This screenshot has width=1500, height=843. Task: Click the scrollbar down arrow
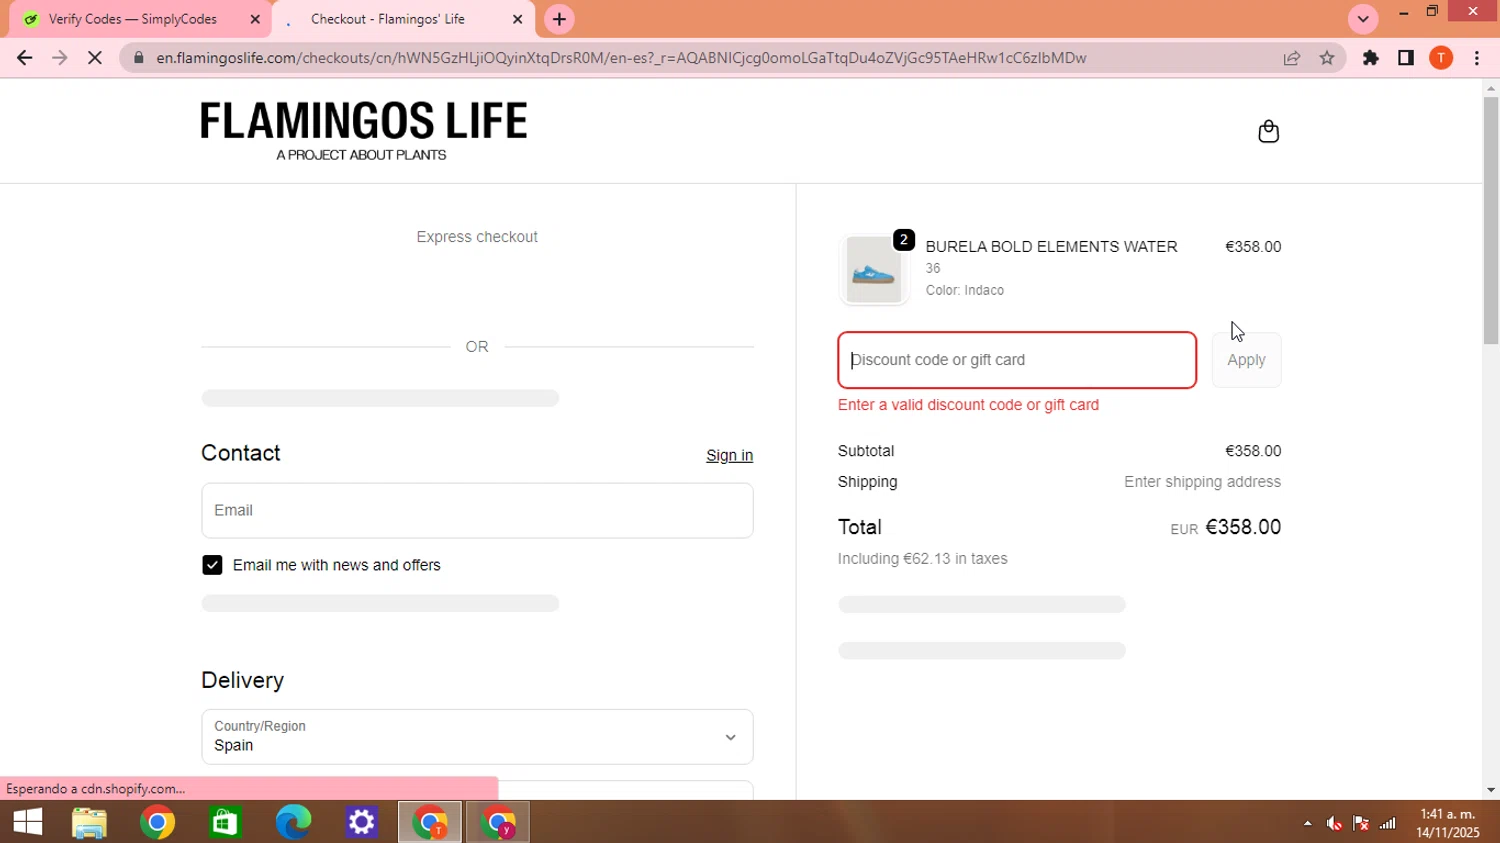1491,790
